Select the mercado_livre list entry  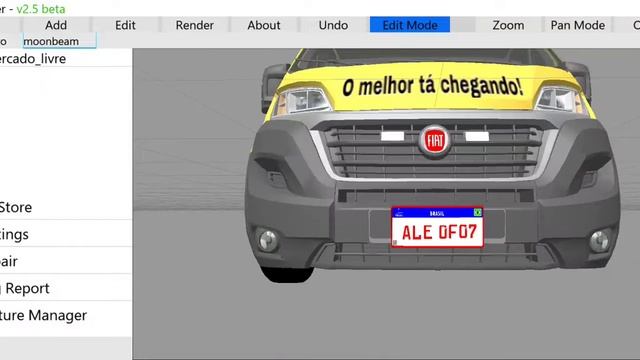[x=65, y=59]
